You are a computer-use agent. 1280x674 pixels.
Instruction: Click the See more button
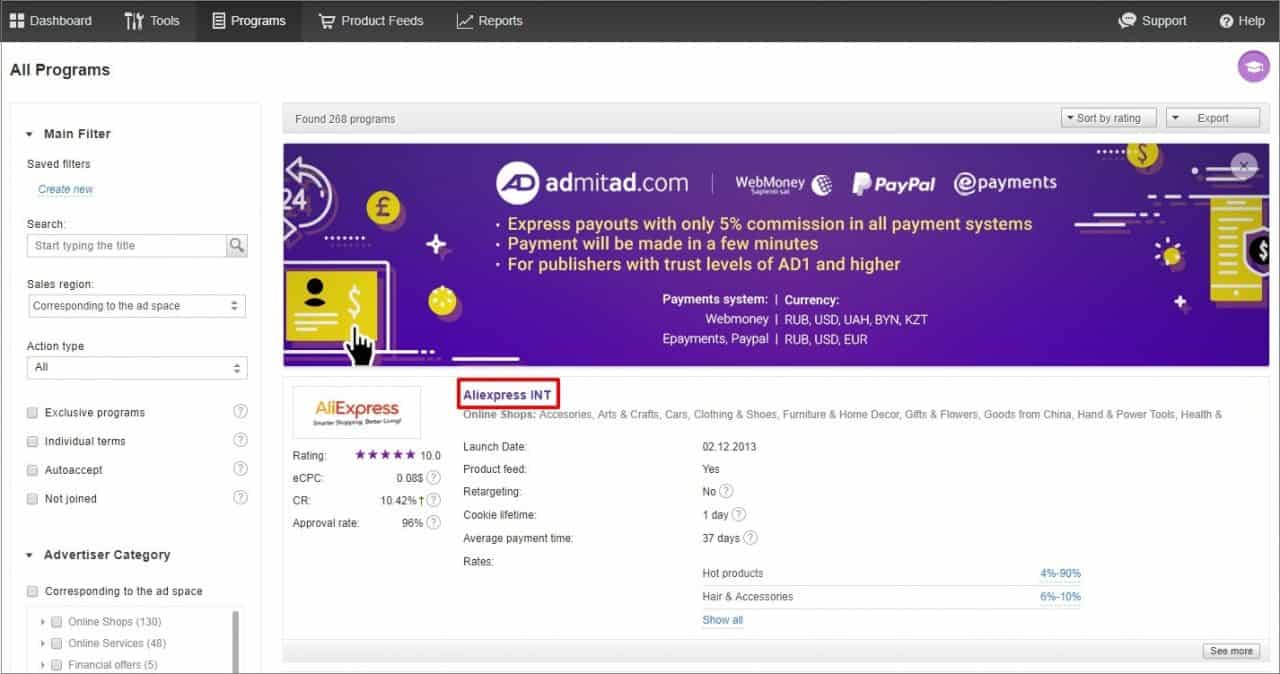click(1231, 651)
